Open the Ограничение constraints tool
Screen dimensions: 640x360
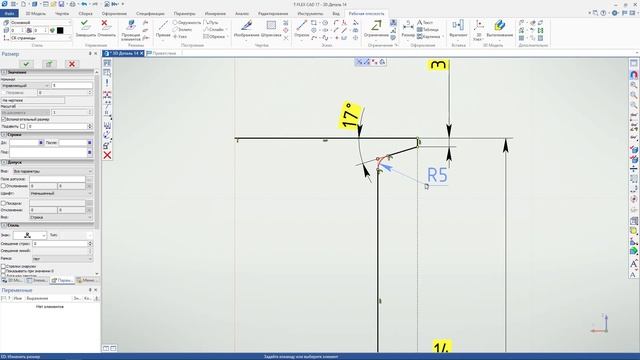[376, 29]
